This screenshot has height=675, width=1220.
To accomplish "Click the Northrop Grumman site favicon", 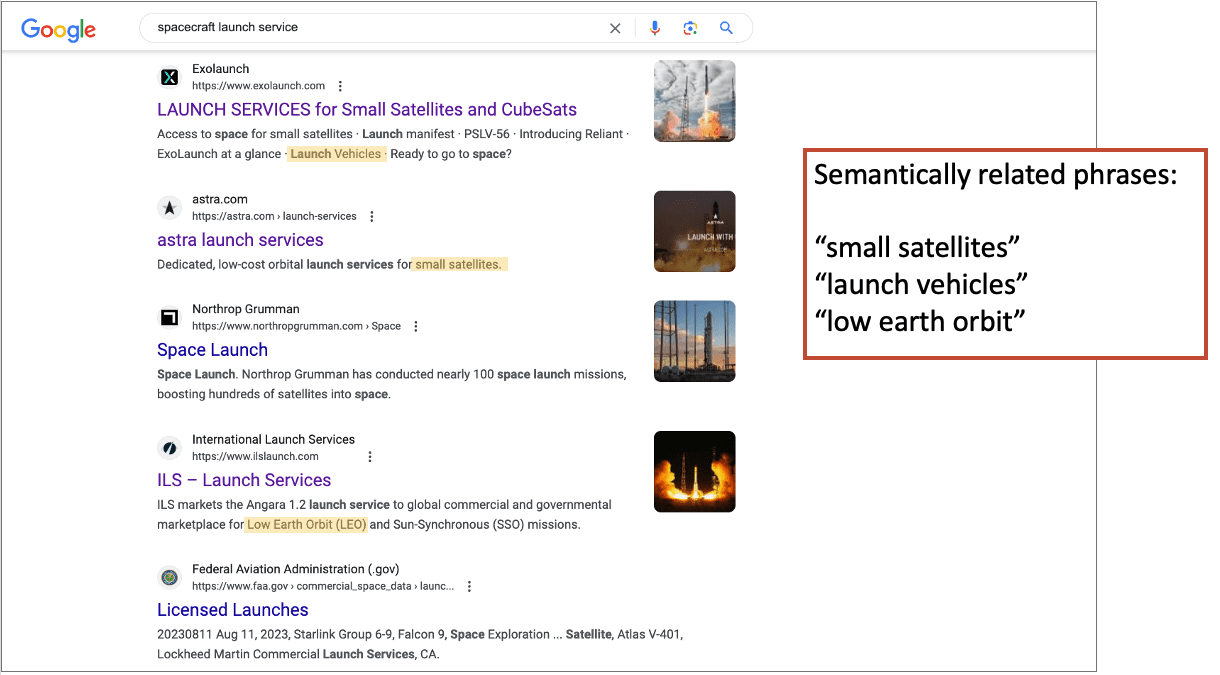I will [x=170, y=317].
